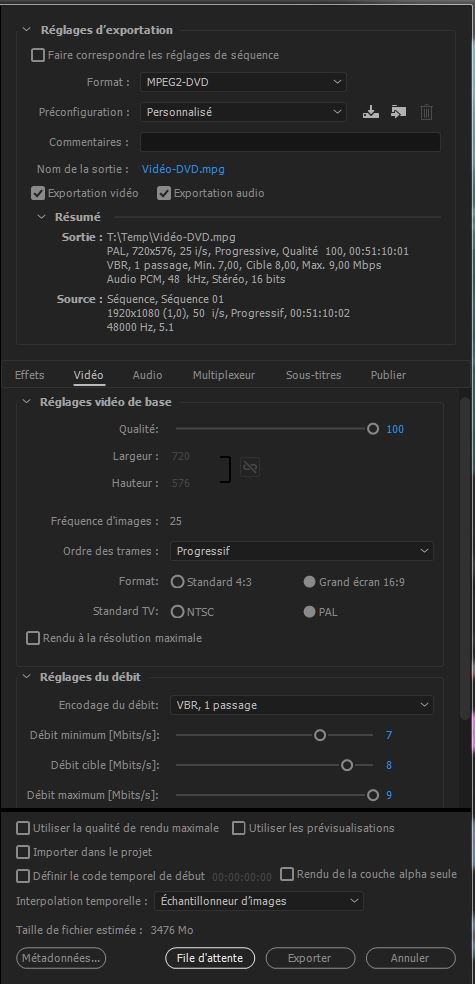Enable Faire correspondre les réglages de séquence
This screenshot has width=475, height=984.
coord(38,55)
